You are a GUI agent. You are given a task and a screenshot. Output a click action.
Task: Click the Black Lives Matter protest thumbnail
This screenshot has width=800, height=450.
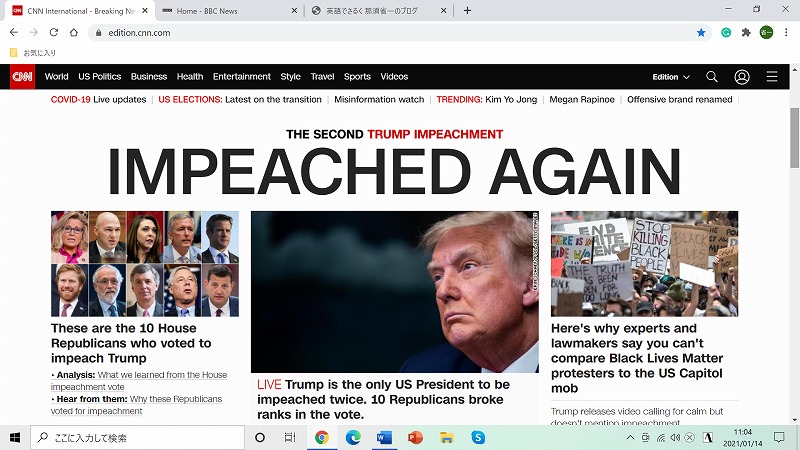click(644, 264)
